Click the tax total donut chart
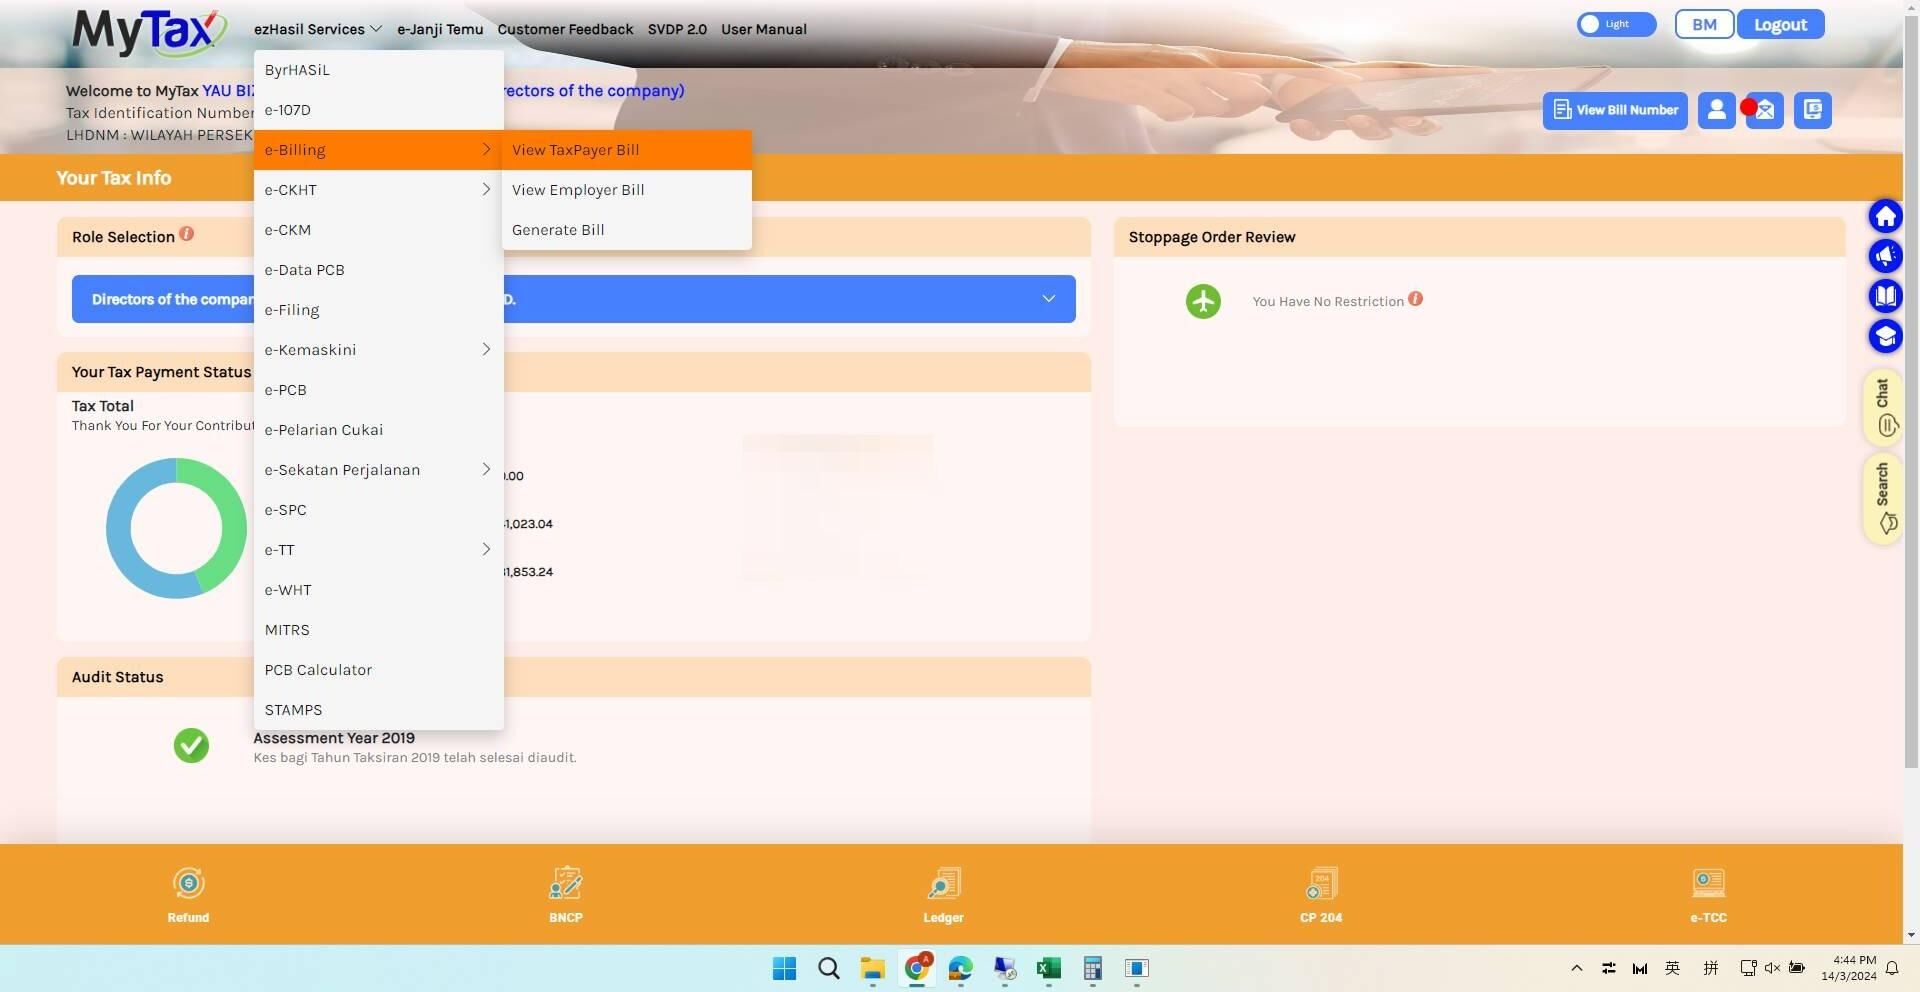This screenshot has width=1920, height=992. 176,528
